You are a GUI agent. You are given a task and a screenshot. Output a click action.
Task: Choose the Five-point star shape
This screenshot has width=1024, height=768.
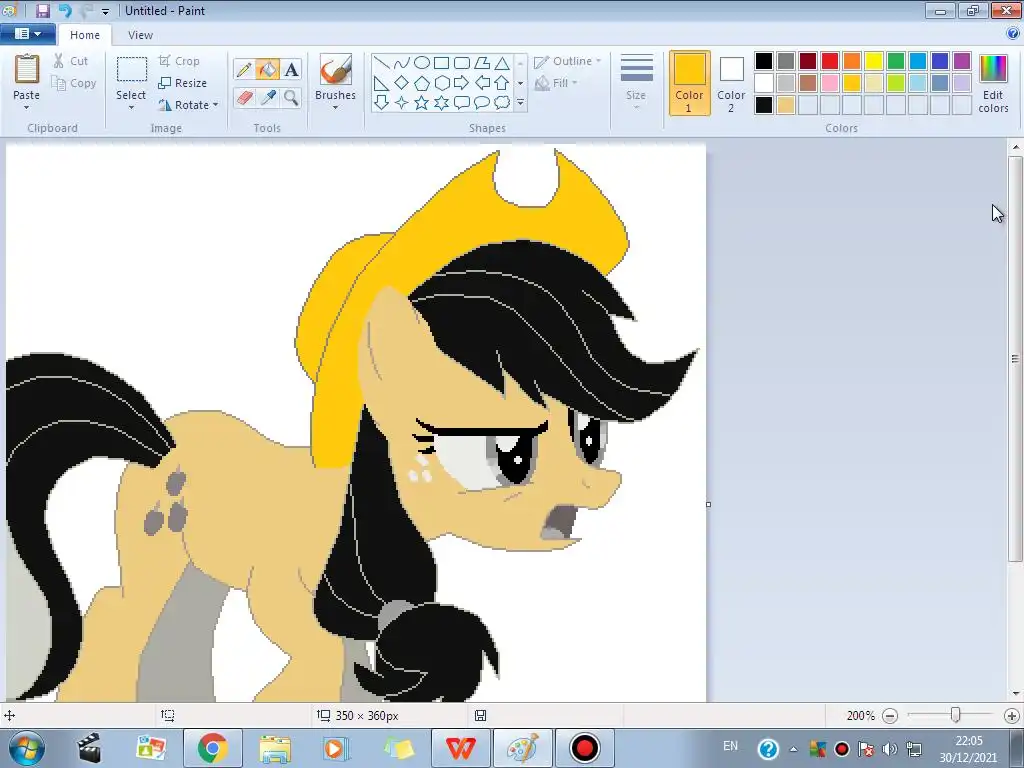click(422, 103)
